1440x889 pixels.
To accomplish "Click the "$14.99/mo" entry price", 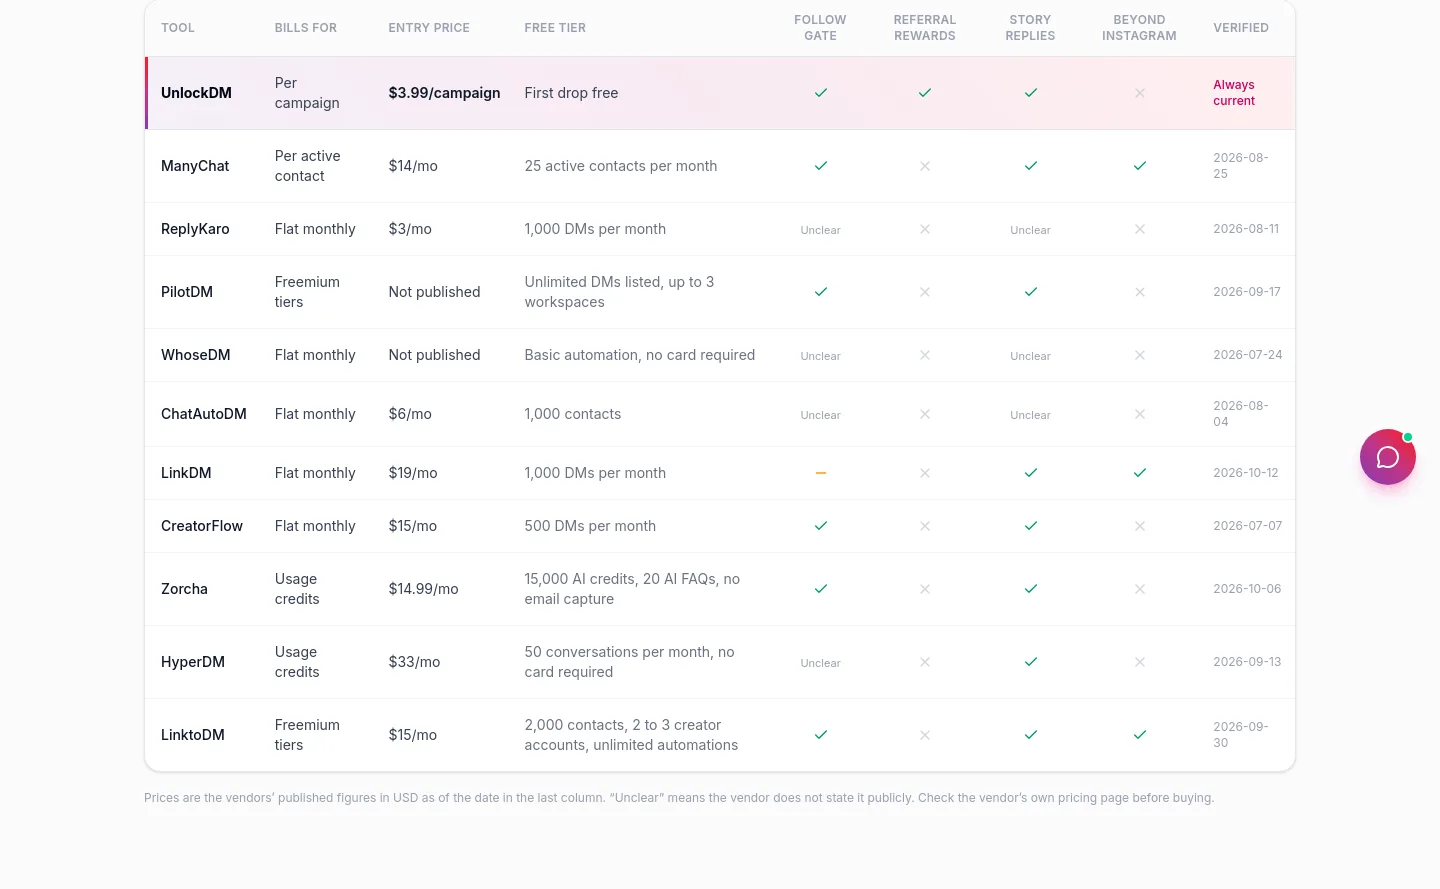I will 423,589.
